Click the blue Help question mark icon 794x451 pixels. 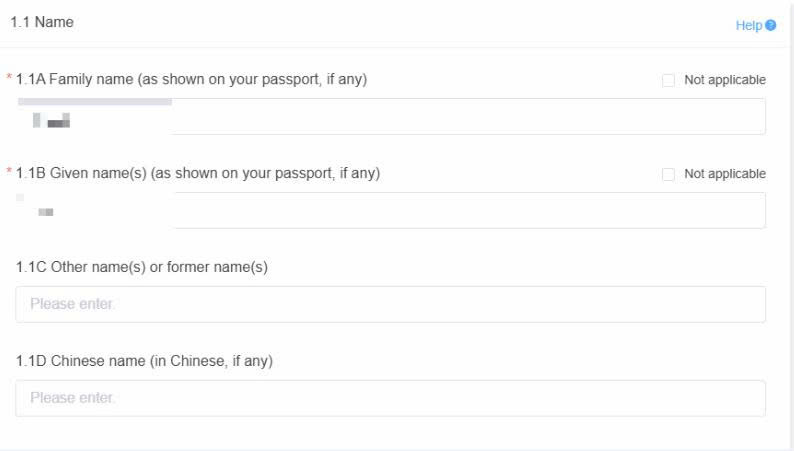point(771,25)
